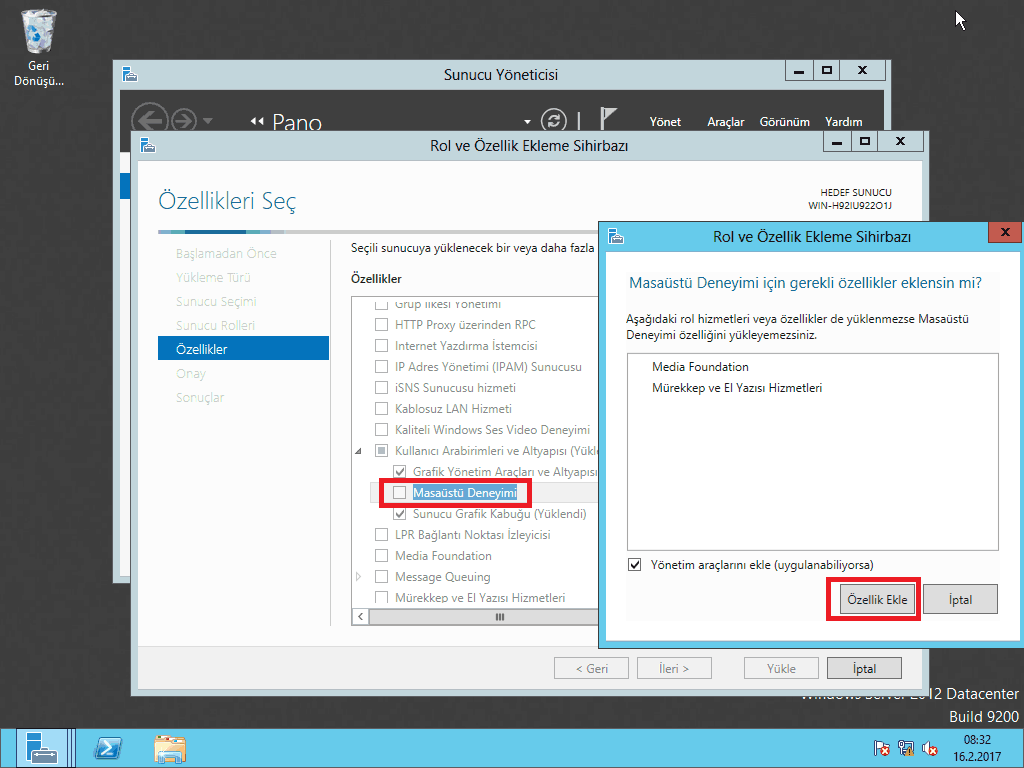Open File Explorer from the taskbar
Screen dimensions: 1024x768
(x=169, y=748)
